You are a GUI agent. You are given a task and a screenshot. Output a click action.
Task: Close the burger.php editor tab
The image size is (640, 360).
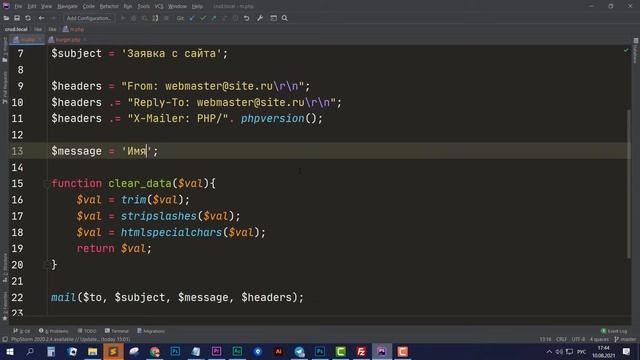(85, 40)
